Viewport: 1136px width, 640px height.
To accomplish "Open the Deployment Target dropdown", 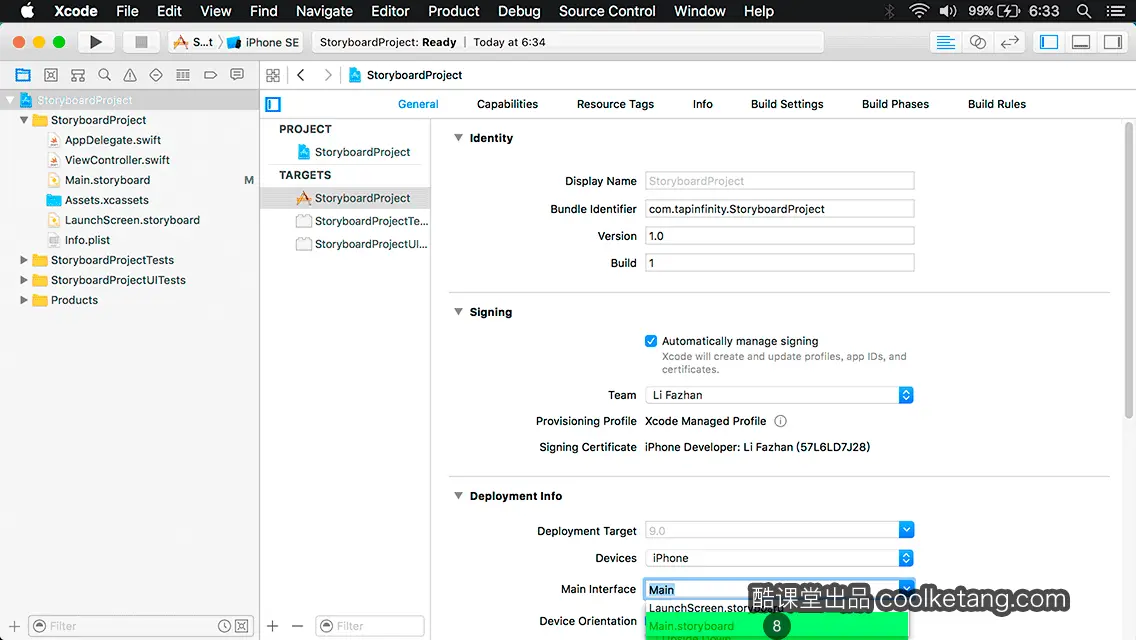I will pos(906,530).
